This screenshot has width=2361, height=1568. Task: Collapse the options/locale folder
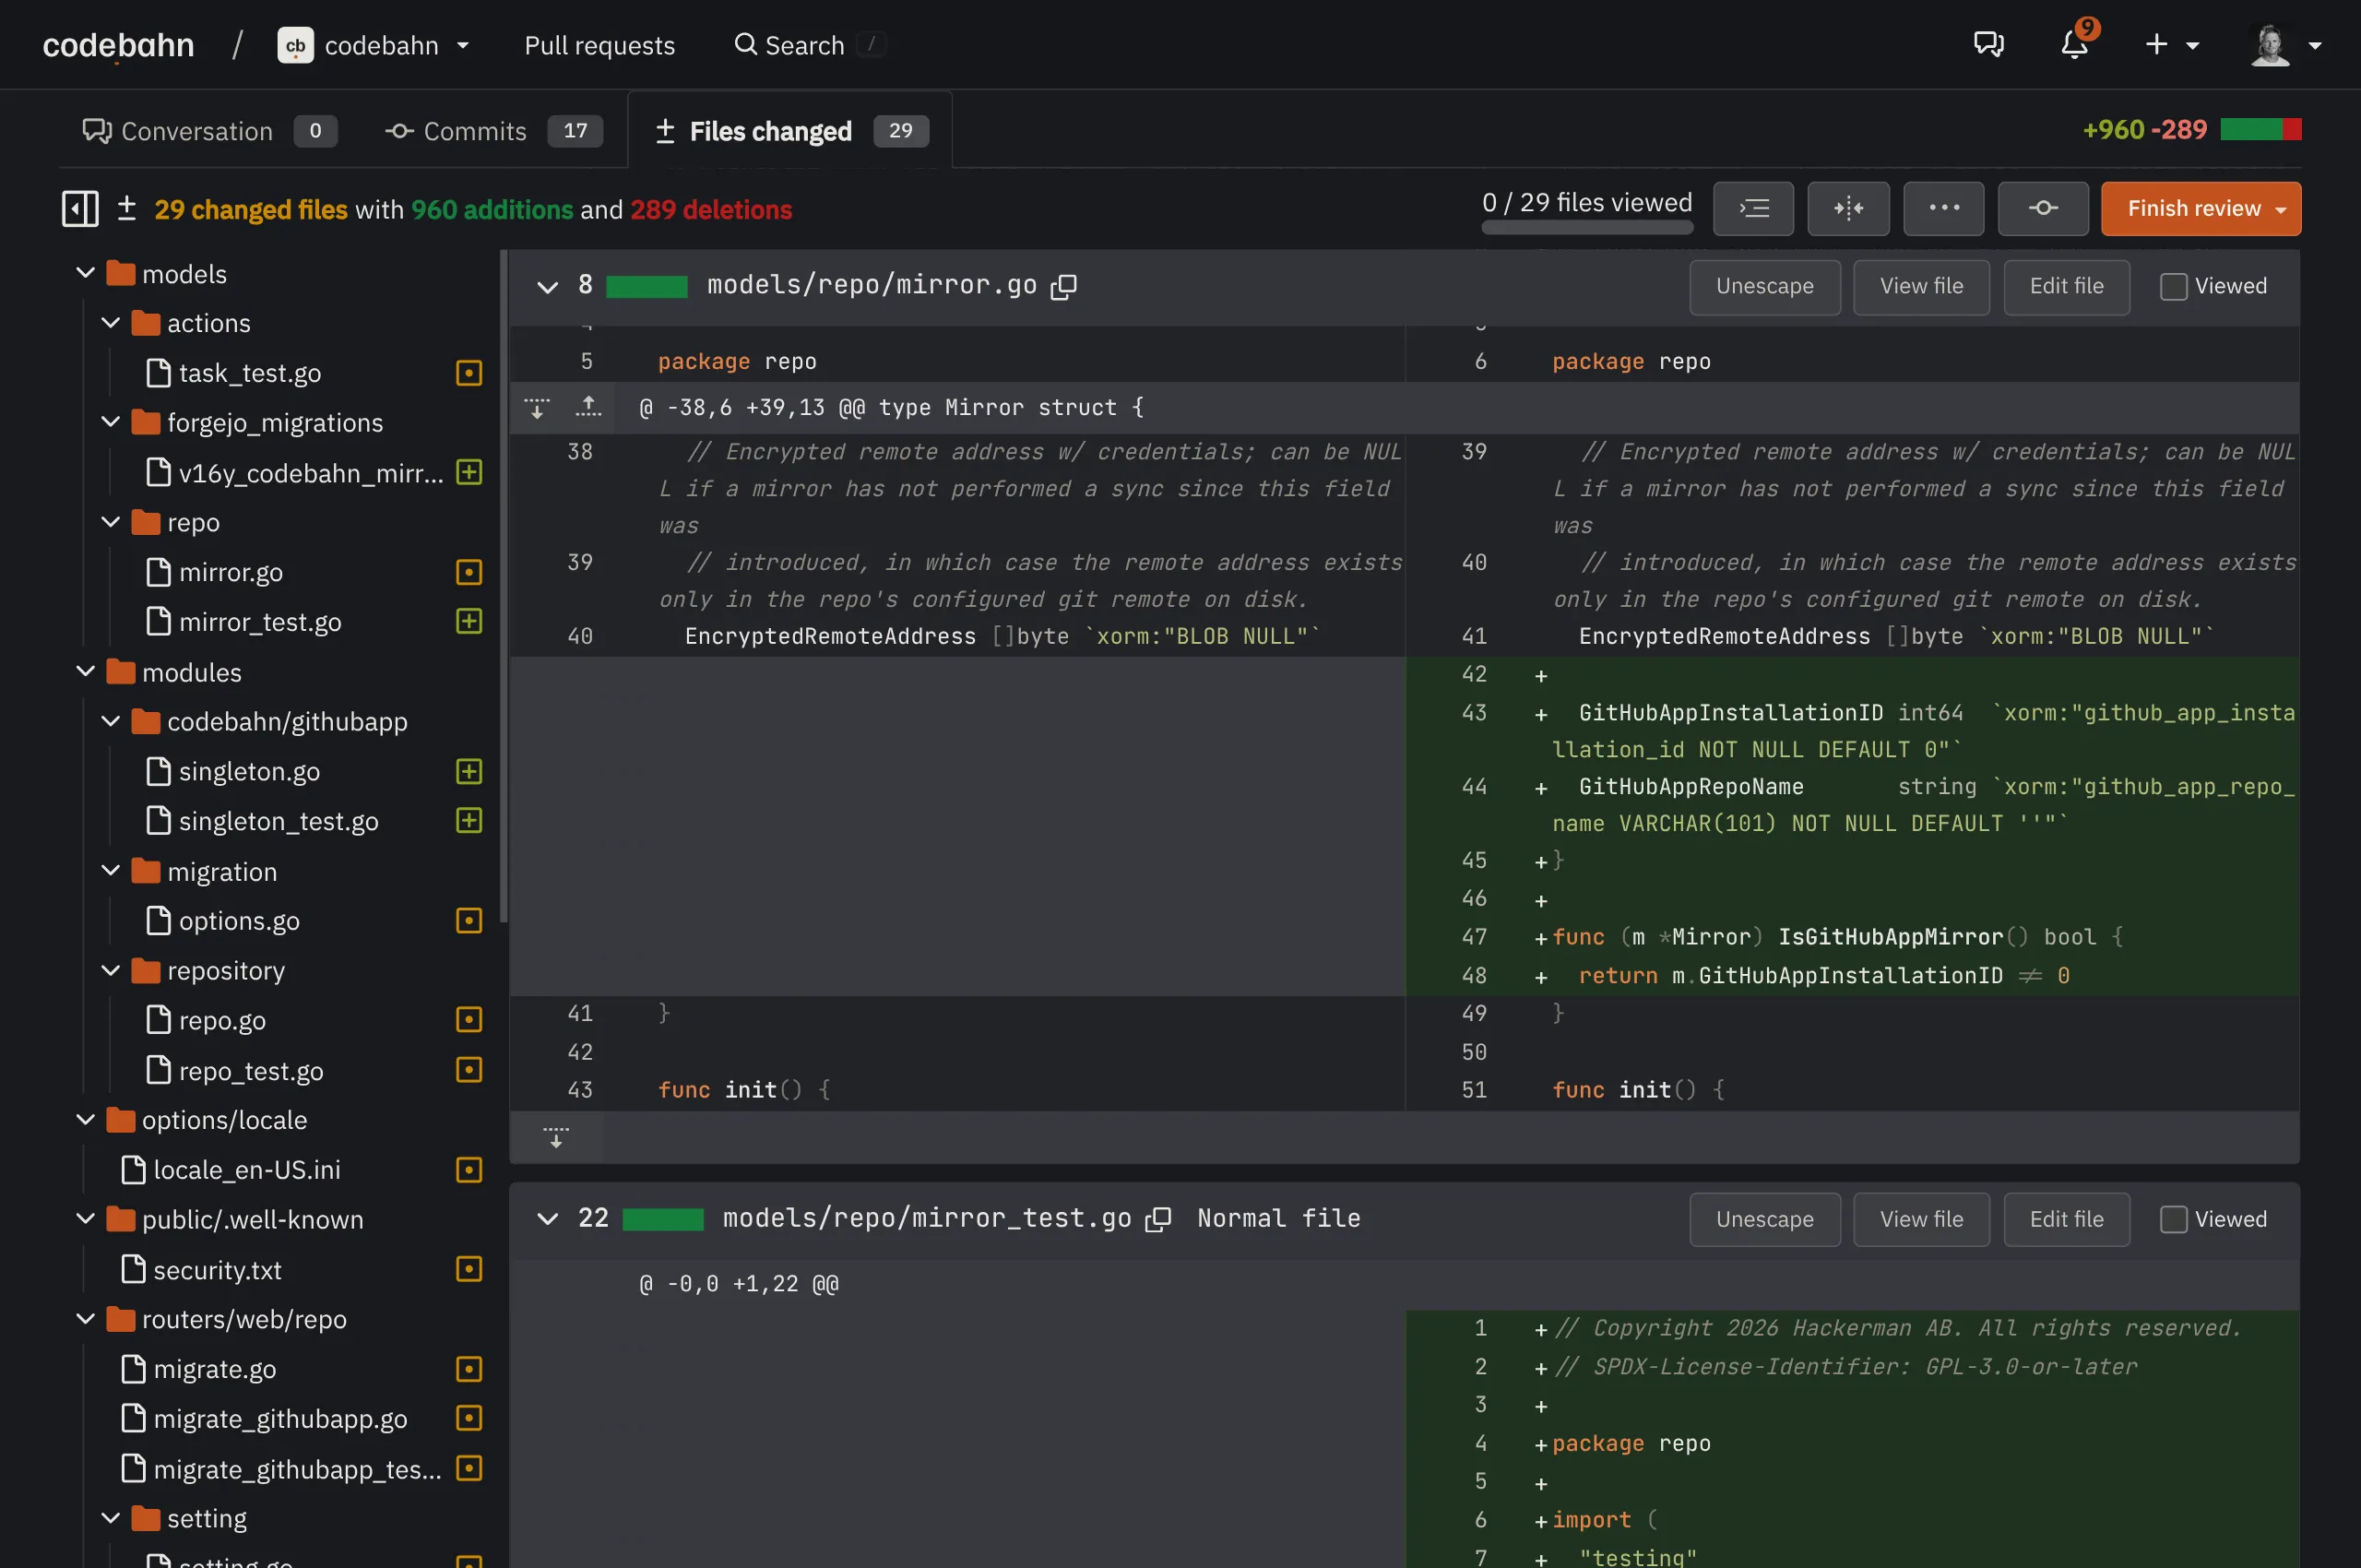pyautogui.click(x=86, y=1120)
